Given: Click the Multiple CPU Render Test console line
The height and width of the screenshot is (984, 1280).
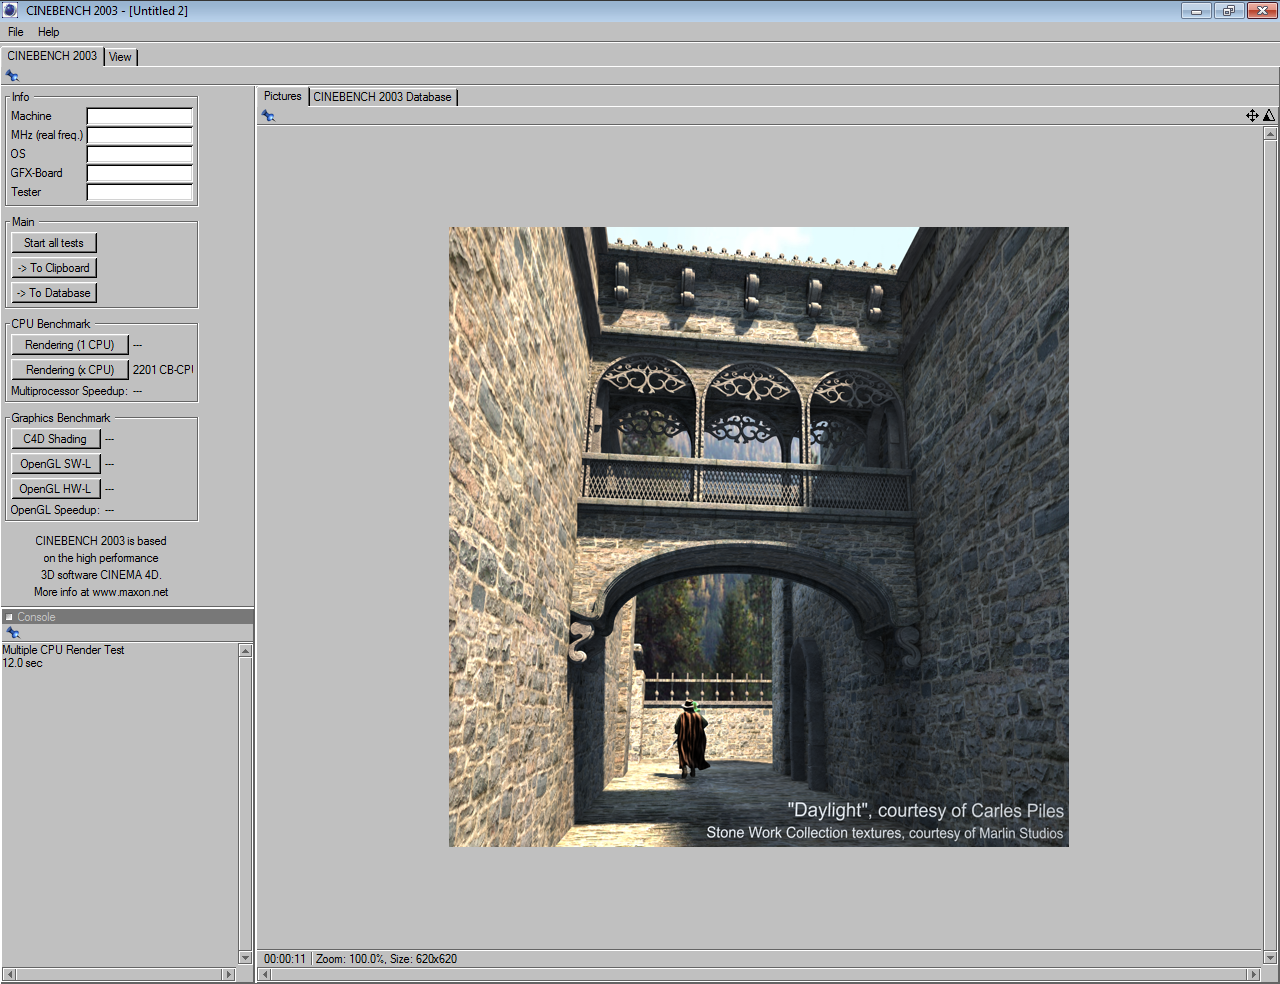Looking at the screenshot, I should coord(63,650).
